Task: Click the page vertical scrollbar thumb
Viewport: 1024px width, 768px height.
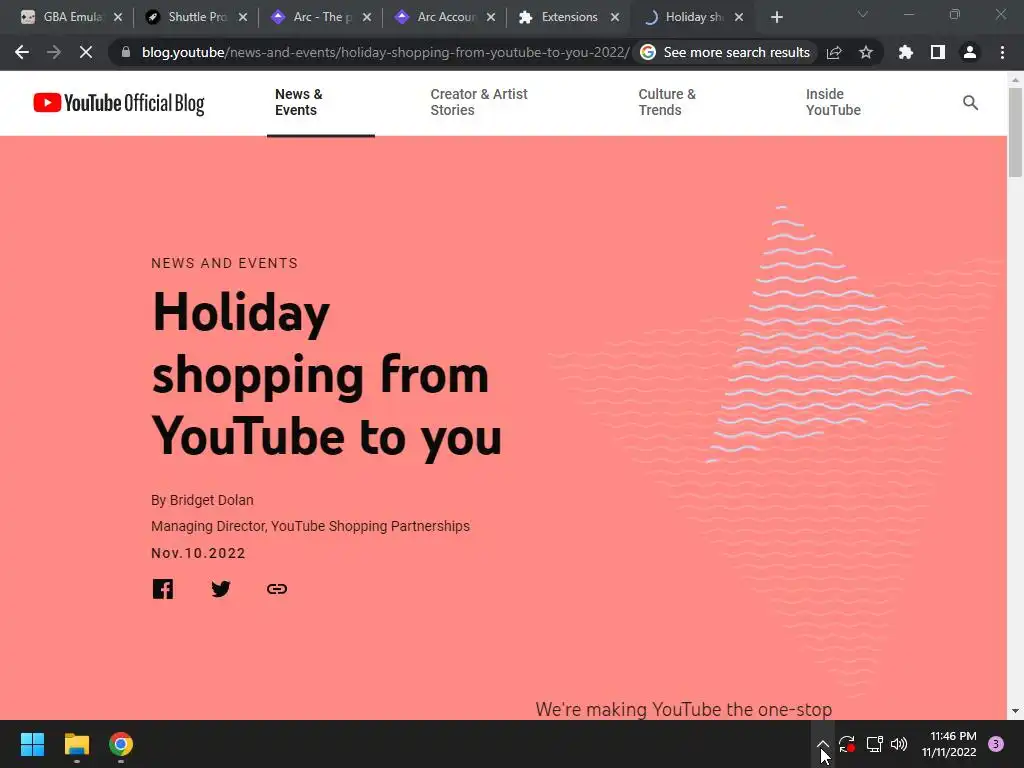Action: coord(1015,132)
